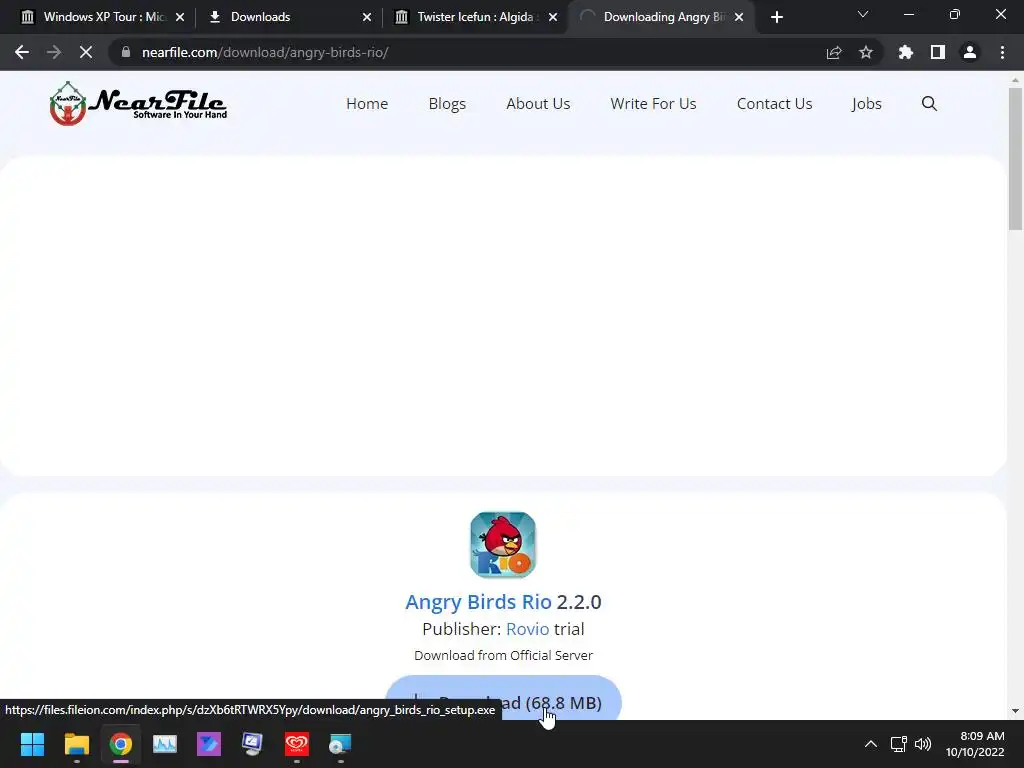Open the Home menu item
The height and width of the screenshot is (768, 1024).
pyautogui.click(x=367, y=103)
